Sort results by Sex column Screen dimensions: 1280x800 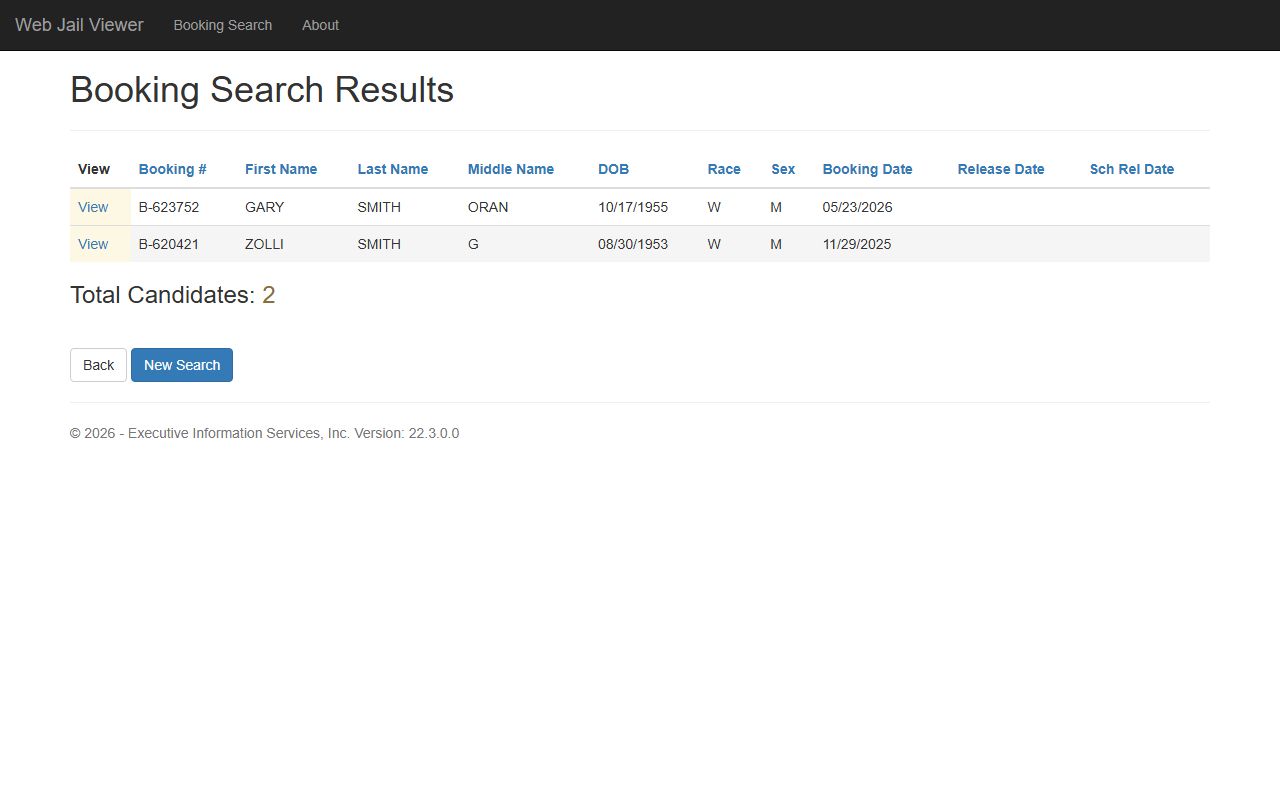pyautogui.click(x=783, y=169)
